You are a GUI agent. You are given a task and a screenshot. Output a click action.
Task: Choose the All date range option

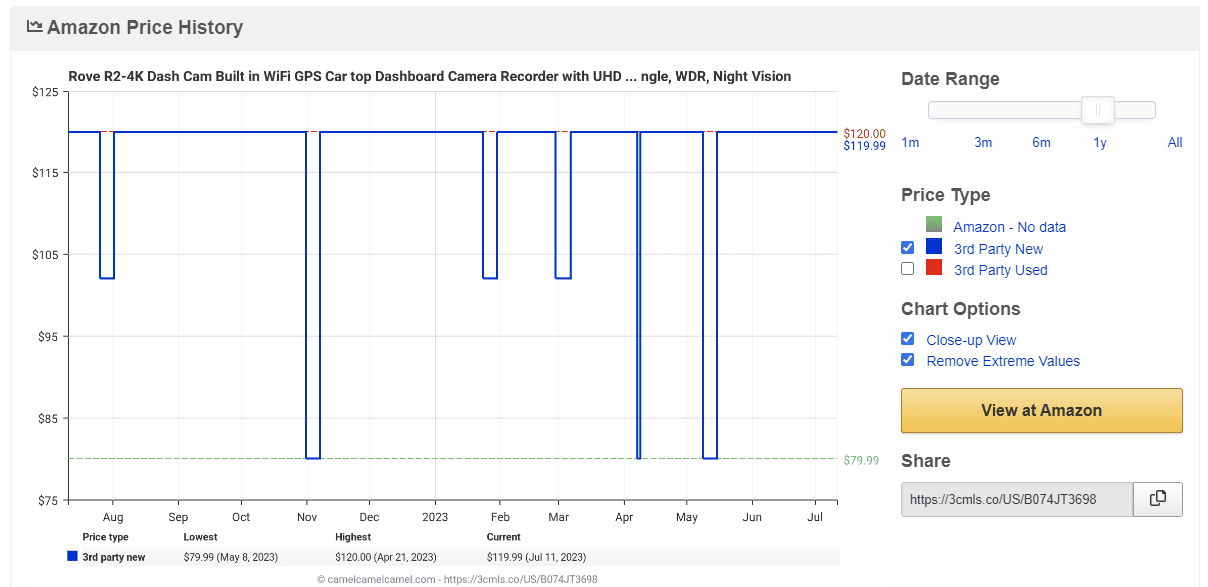click(1175, 142)
